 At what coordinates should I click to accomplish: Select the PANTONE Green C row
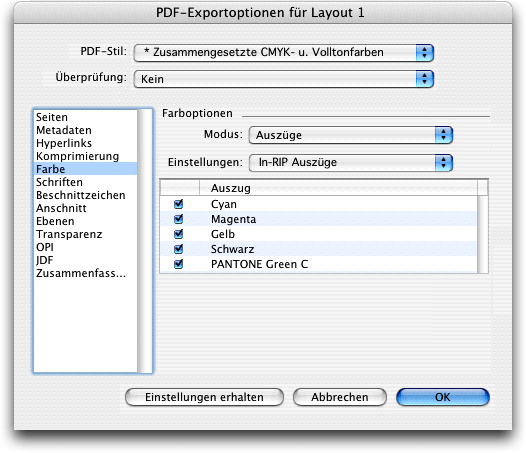[x=319, y=264]
